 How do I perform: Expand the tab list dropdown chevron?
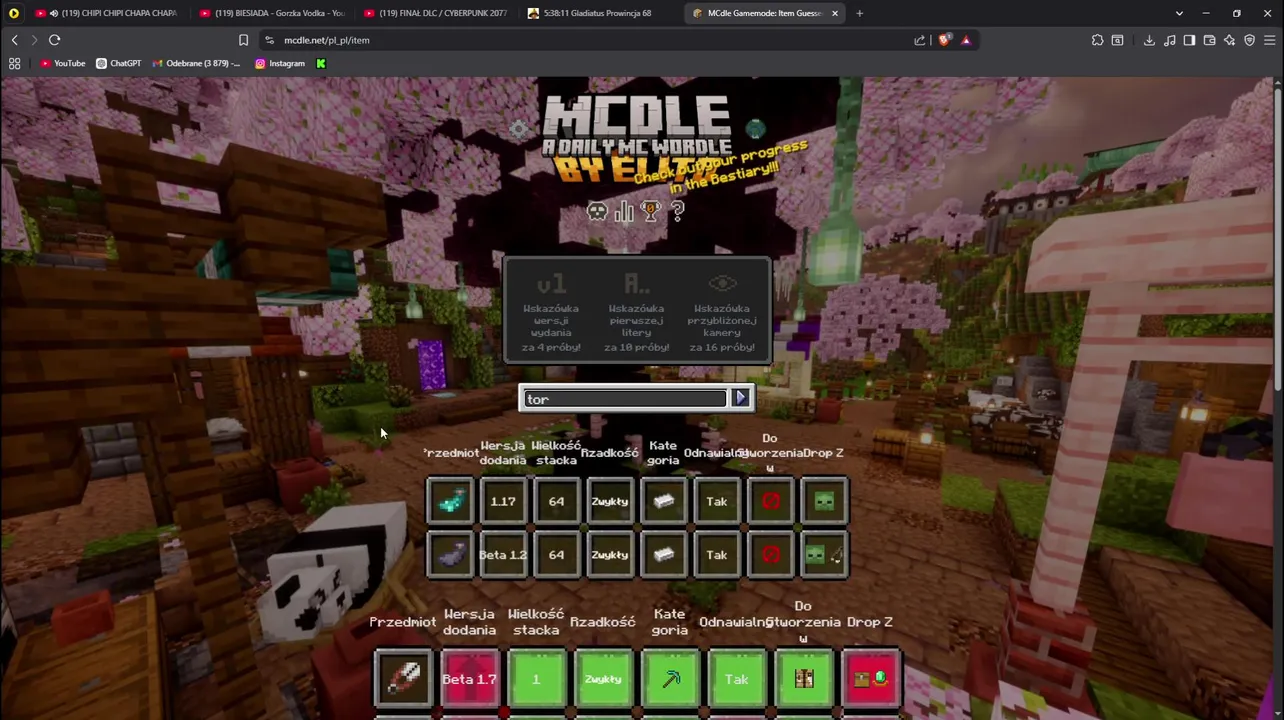1179,13
